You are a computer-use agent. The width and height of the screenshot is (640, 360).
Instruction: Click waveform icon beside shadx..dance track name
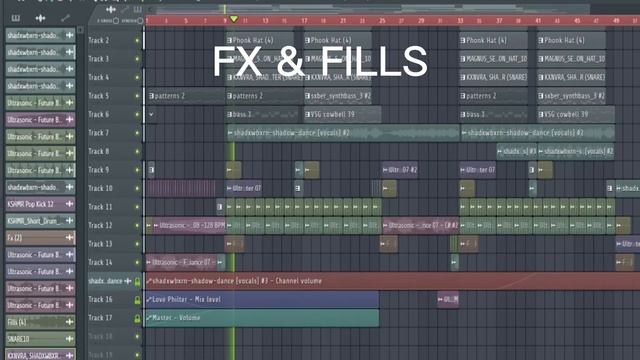[128, 281]
